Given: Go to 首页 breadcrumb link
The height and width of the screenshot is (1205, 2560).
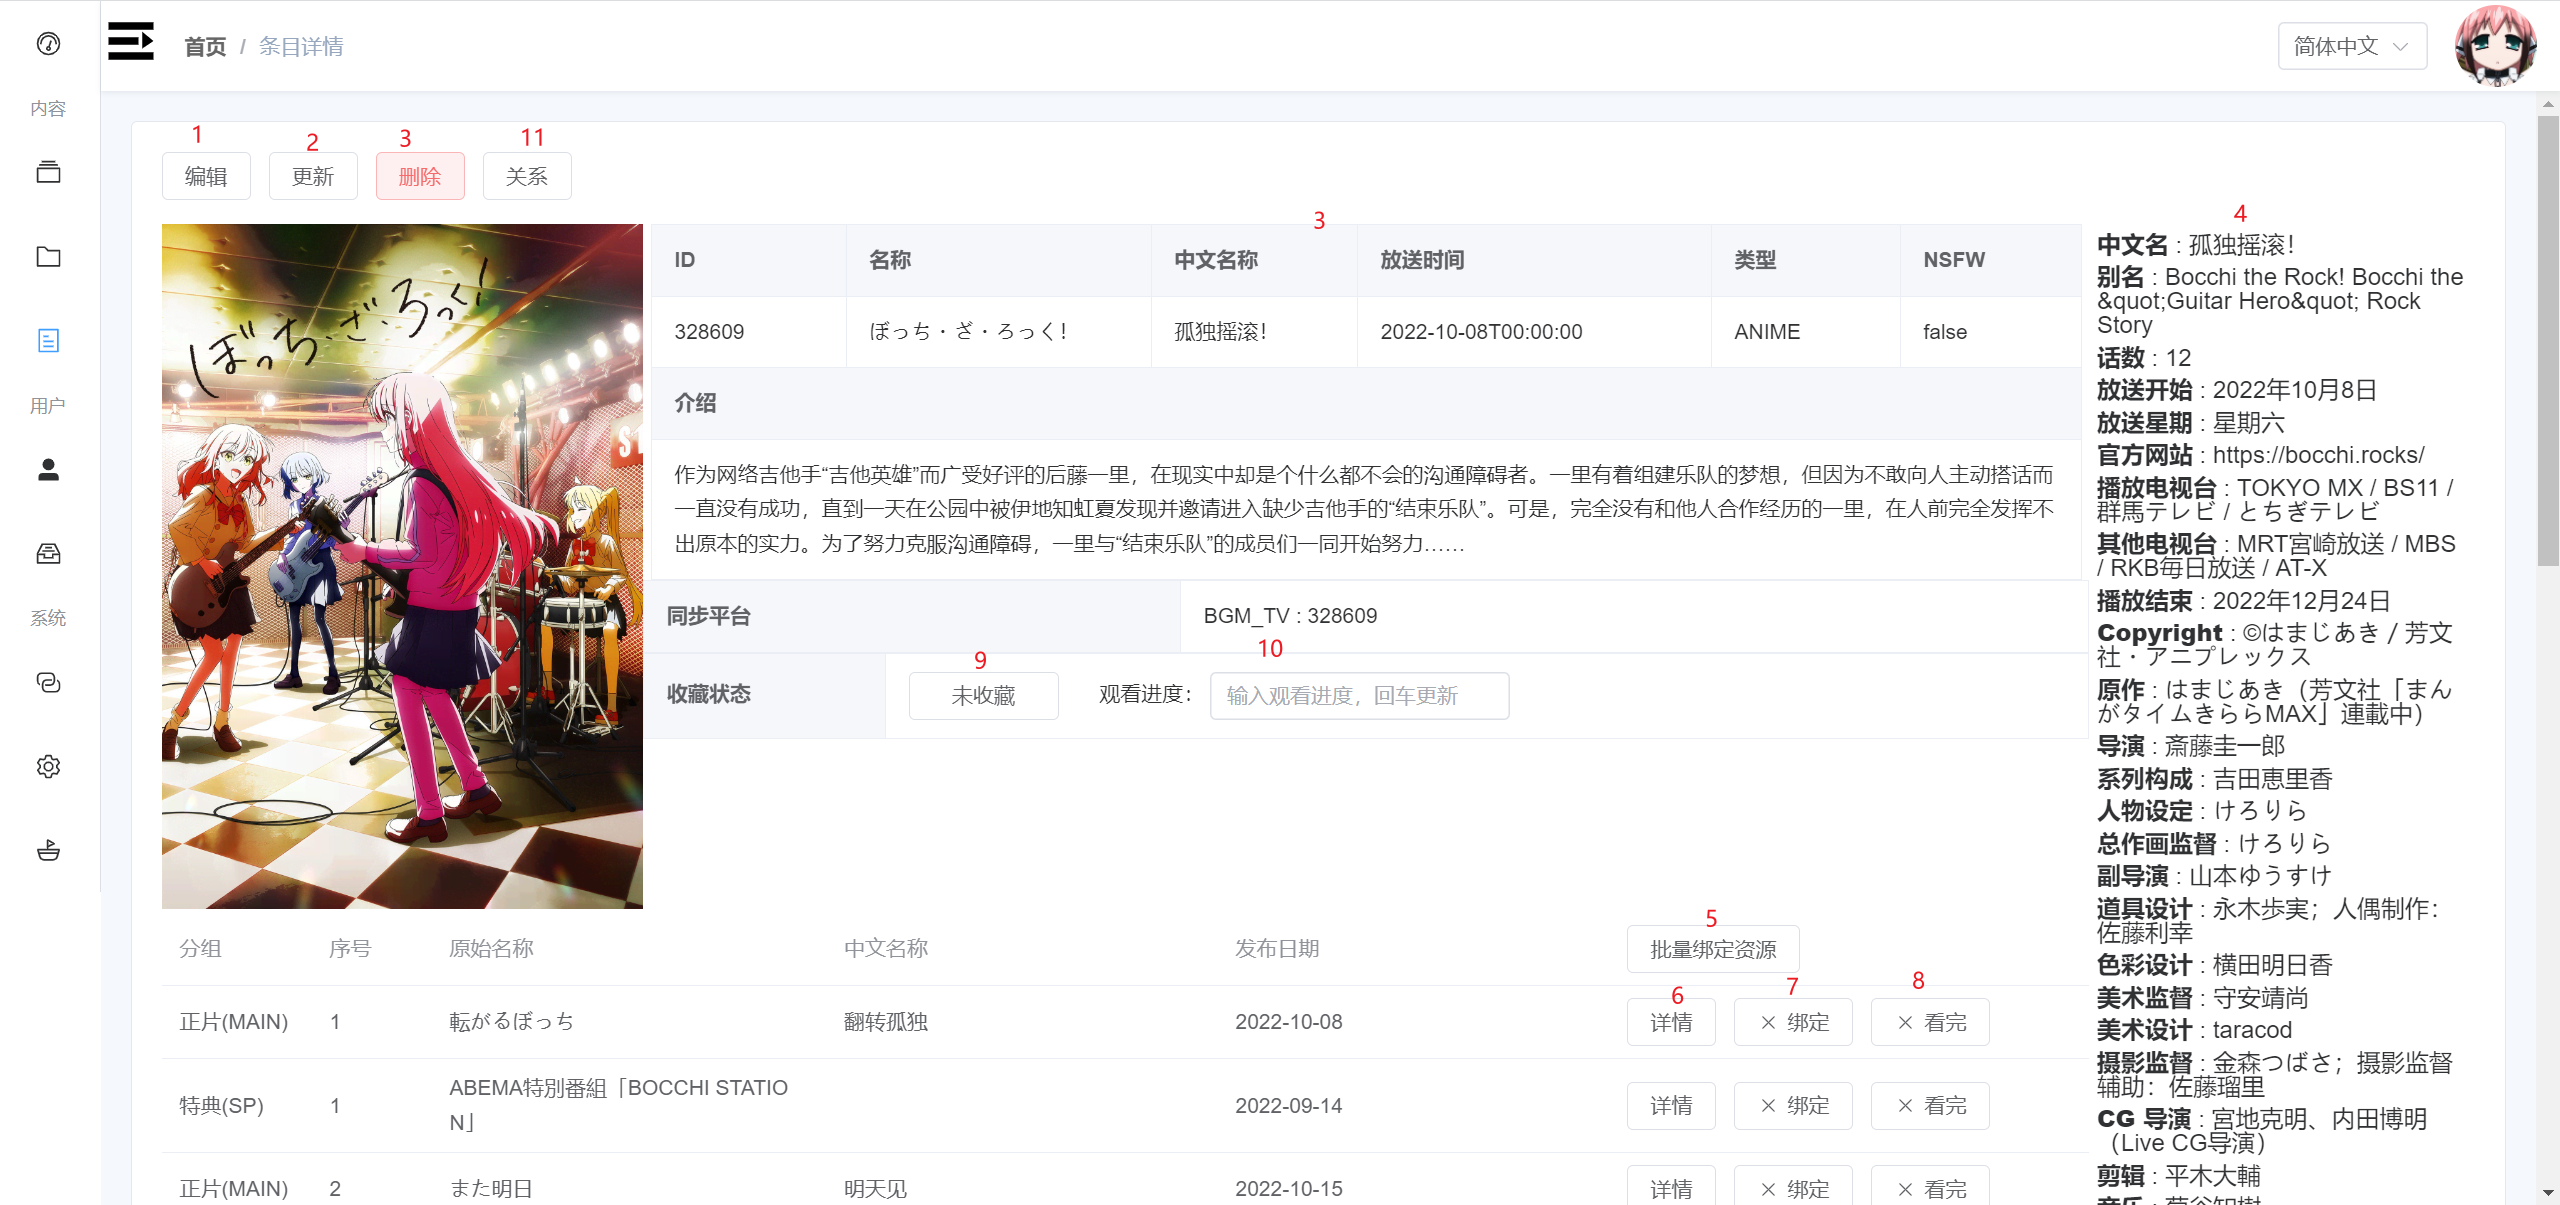Looking at the screenshot, I should tap(205, 47).
